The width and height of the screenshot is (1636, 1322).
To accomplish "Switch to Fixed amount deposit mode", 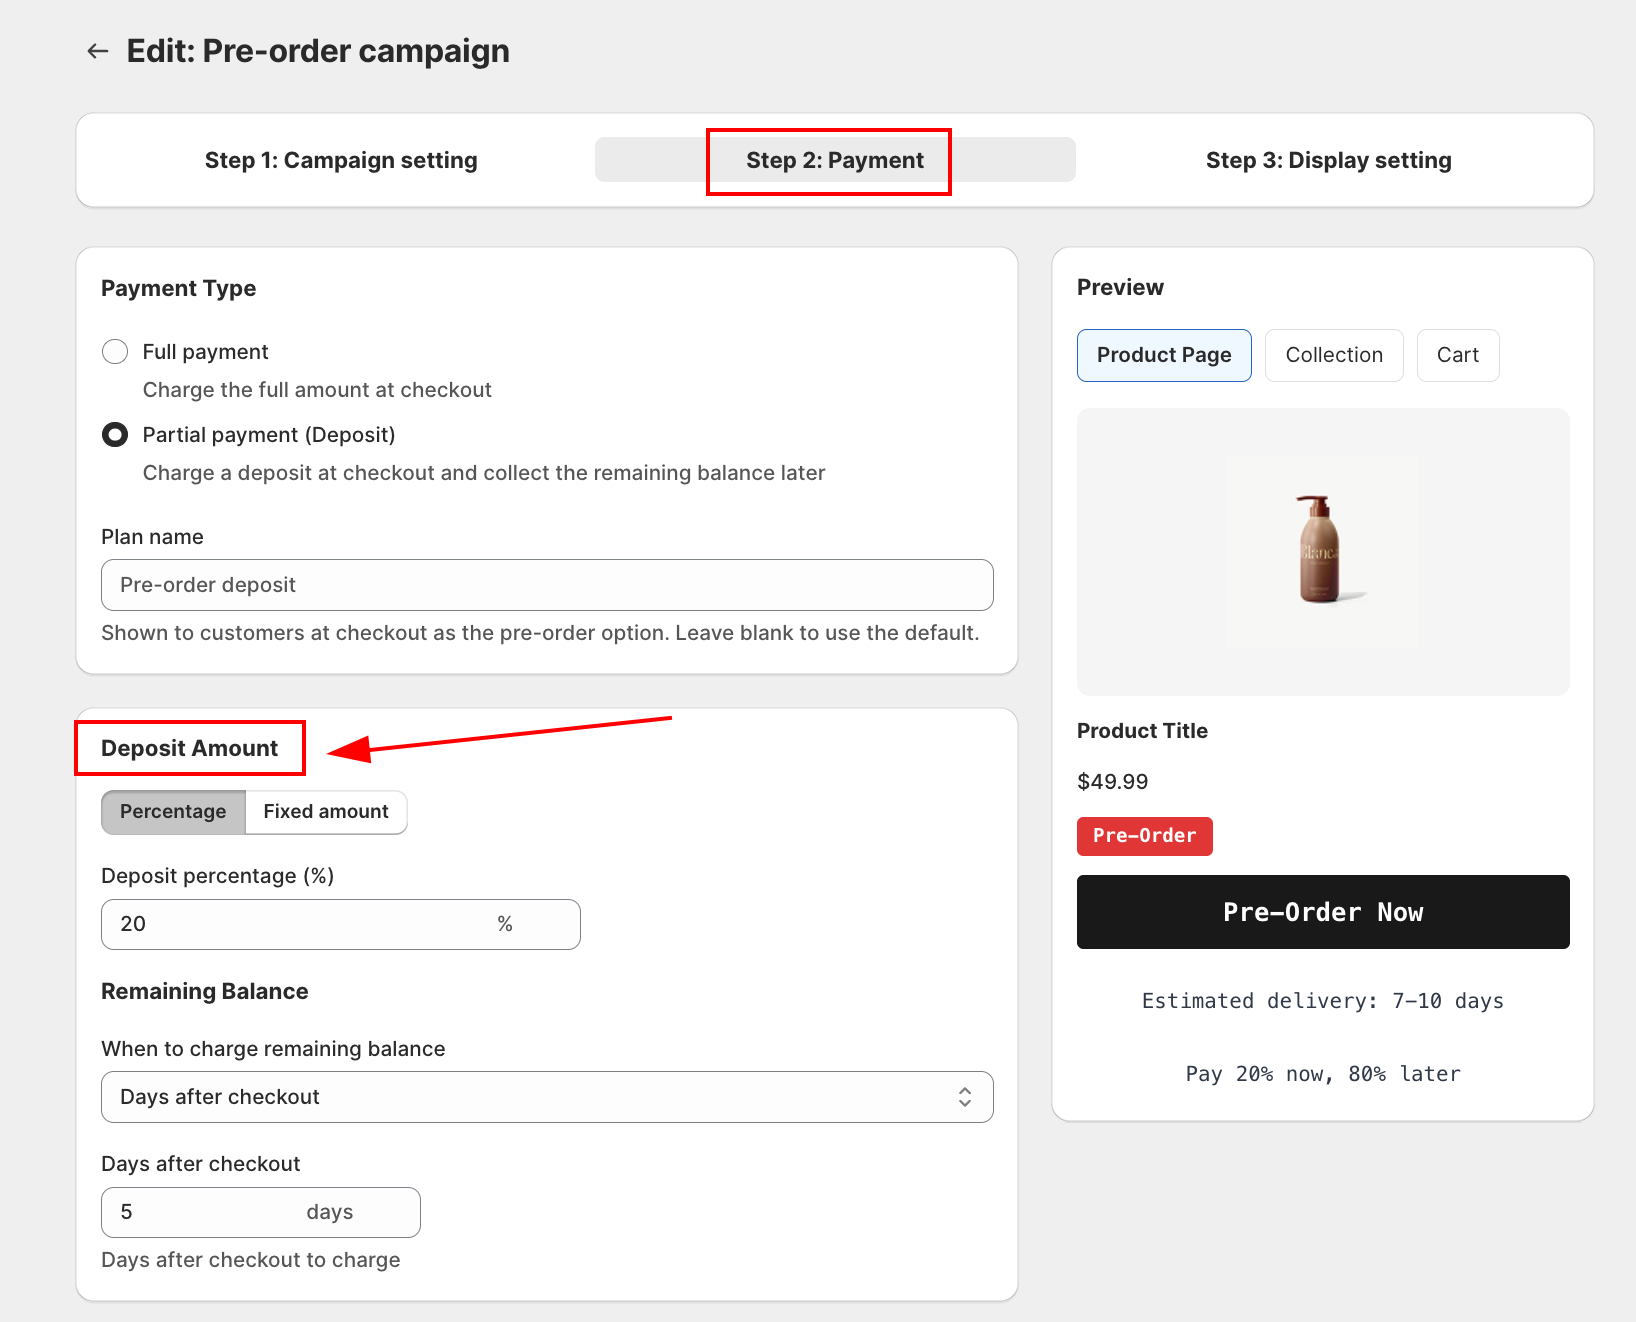I will coord(326,812).
